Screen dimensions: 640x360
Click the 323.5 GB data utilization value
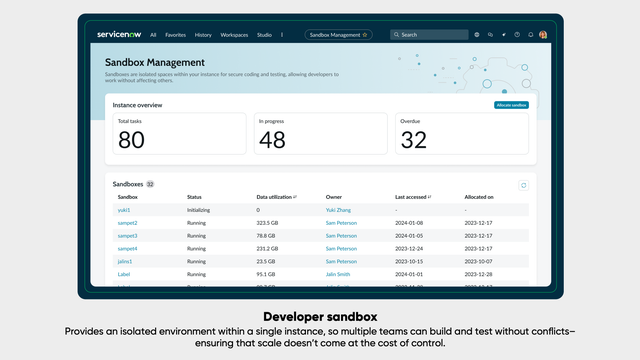tap(267, 223)
